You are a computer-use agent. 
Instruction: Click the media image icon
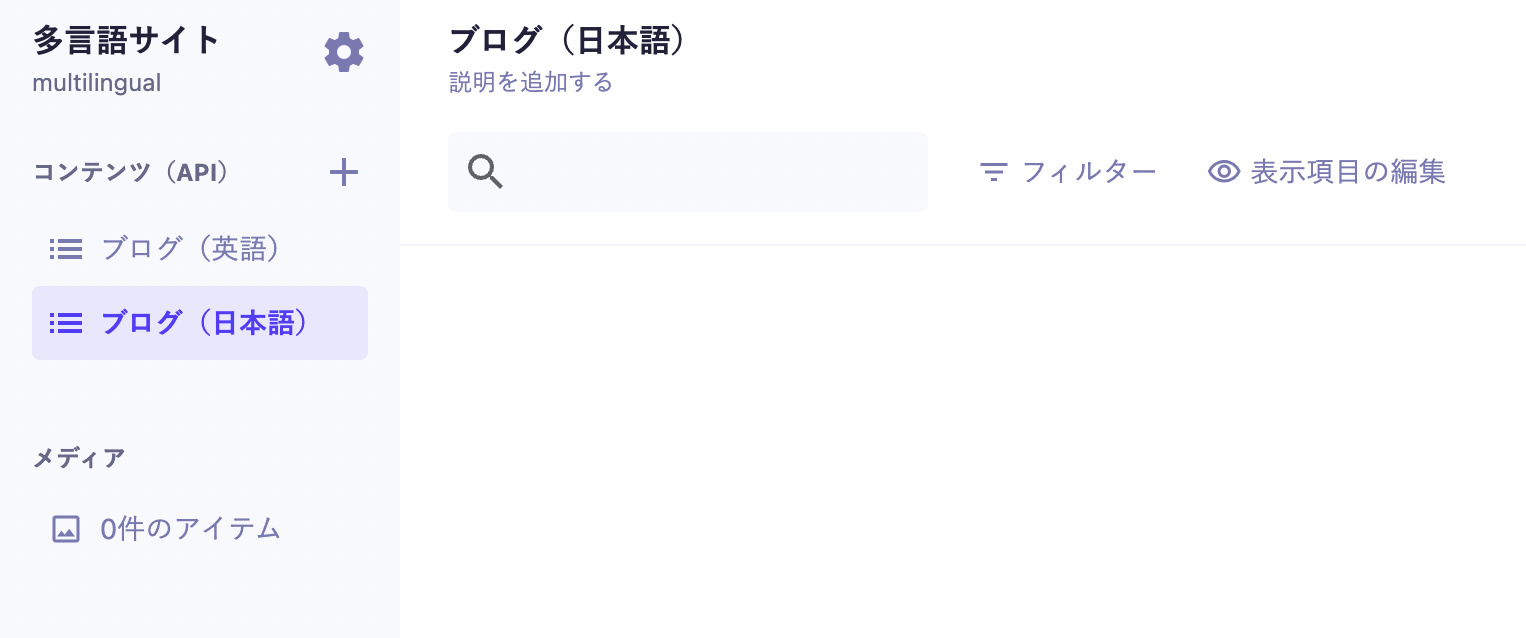coord(66,529)
